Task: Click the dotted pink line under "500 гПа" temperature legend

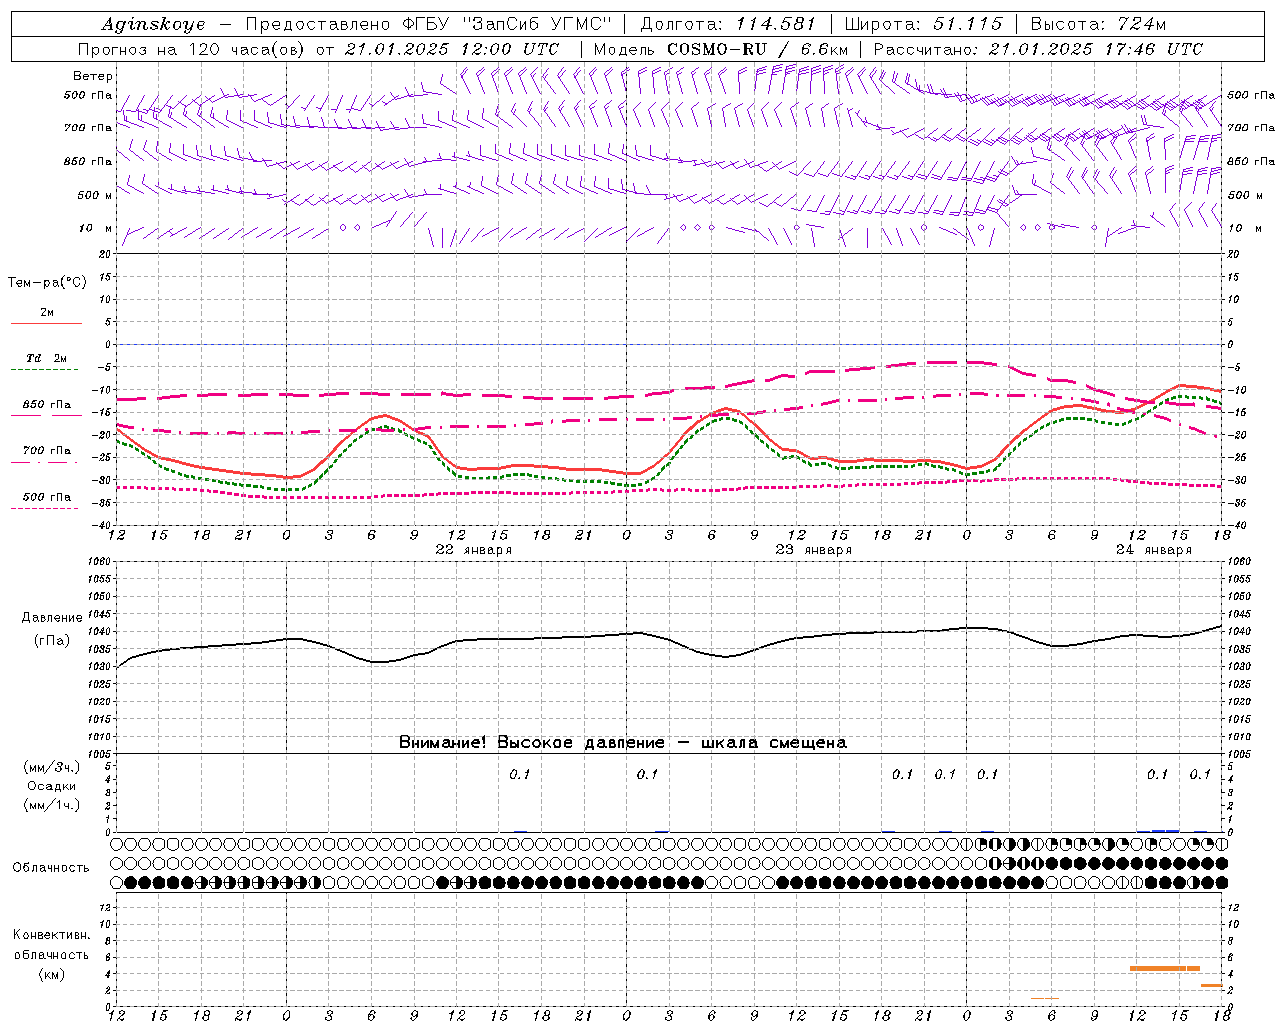Action: tap(45, 508)
